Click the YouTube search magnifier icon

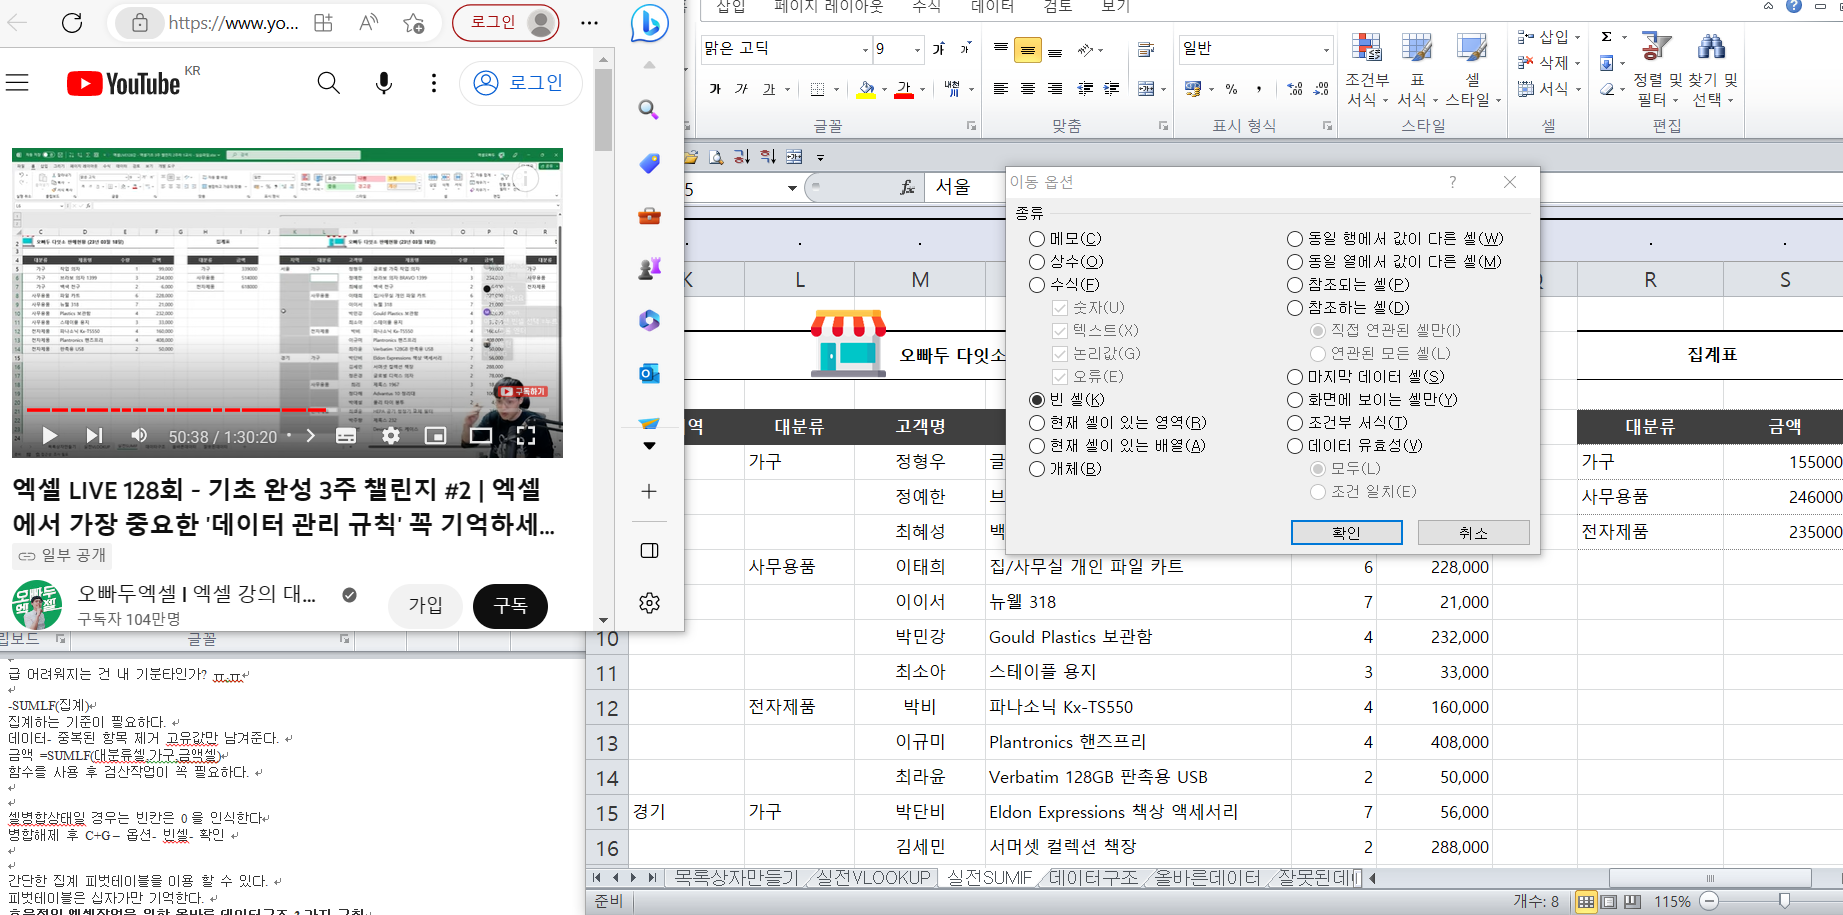[328, 83]
